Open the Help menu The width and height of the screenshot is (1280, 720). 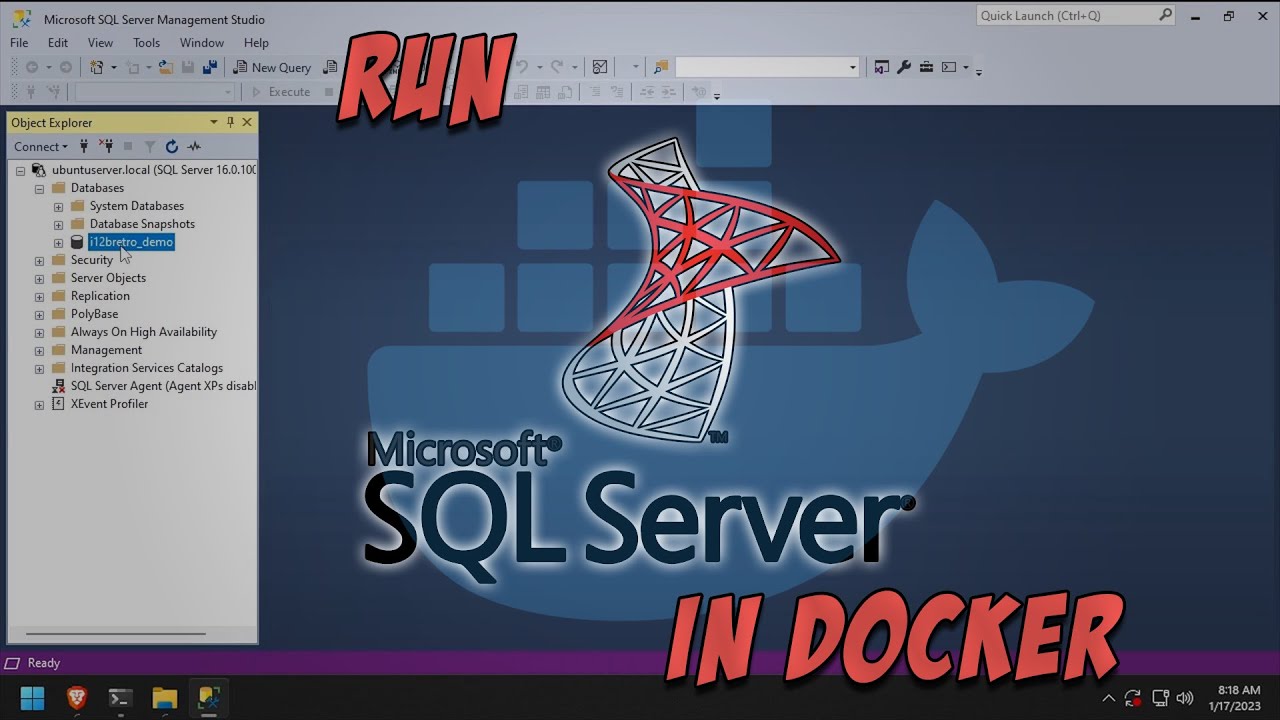click(256, 43)
